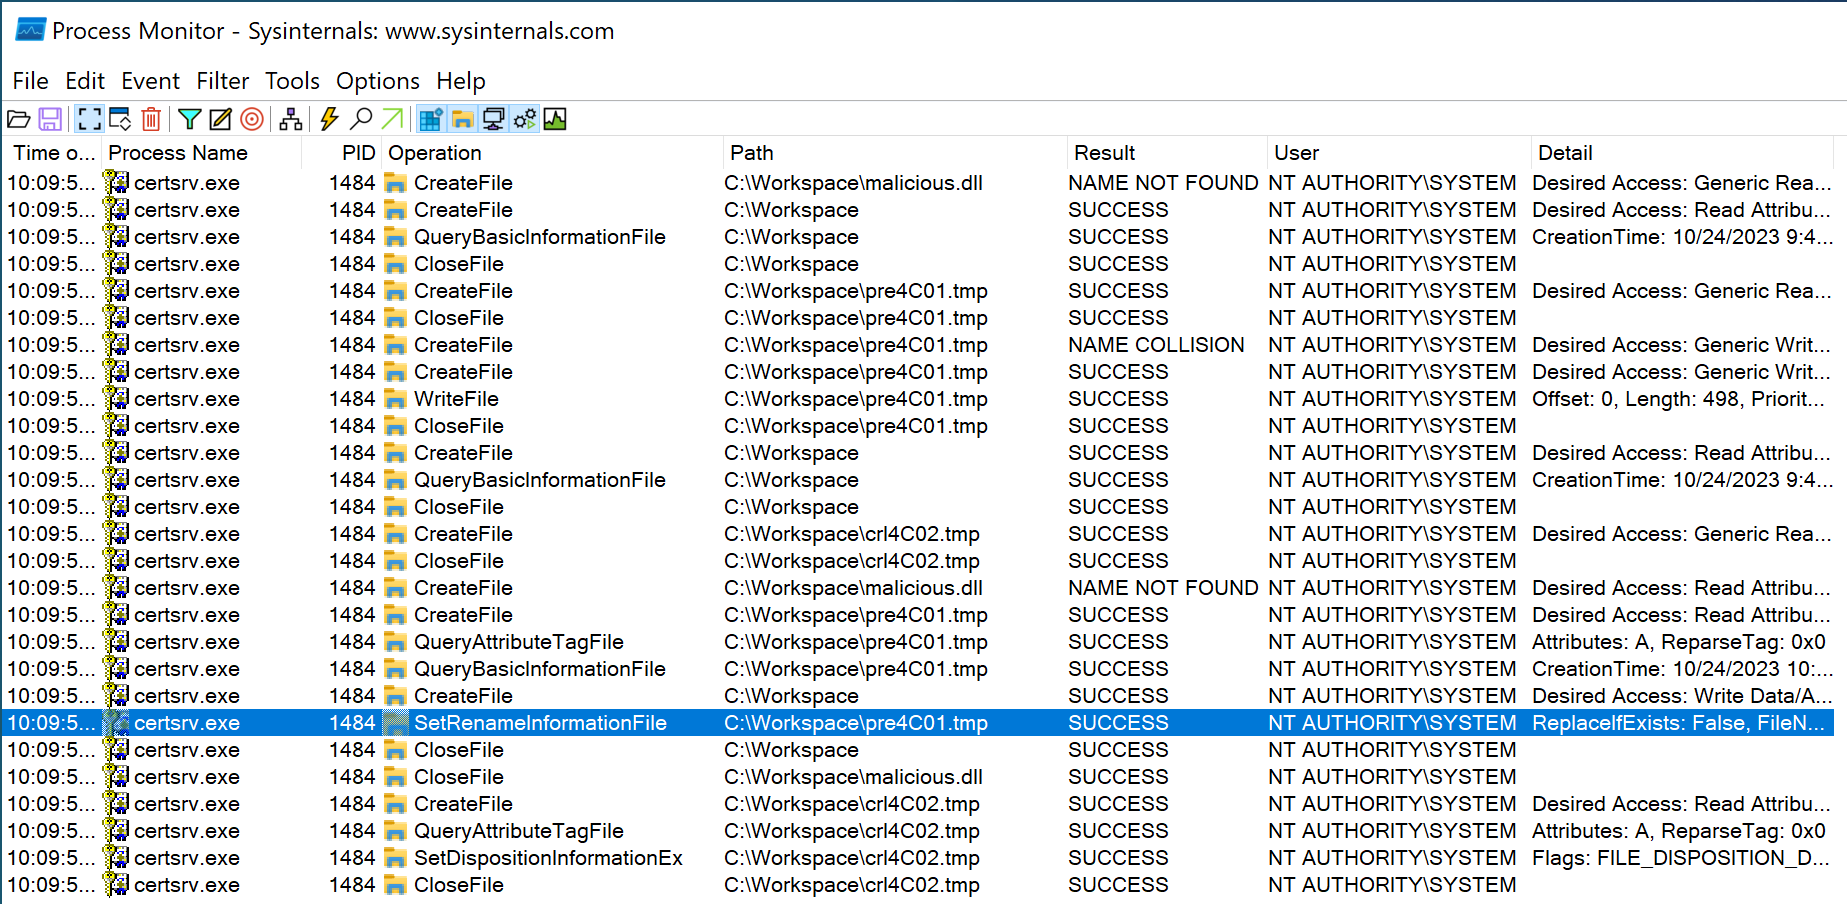Click the lightning bolt event properties icon
The image size is (1847, 904).
pos(329,120)
